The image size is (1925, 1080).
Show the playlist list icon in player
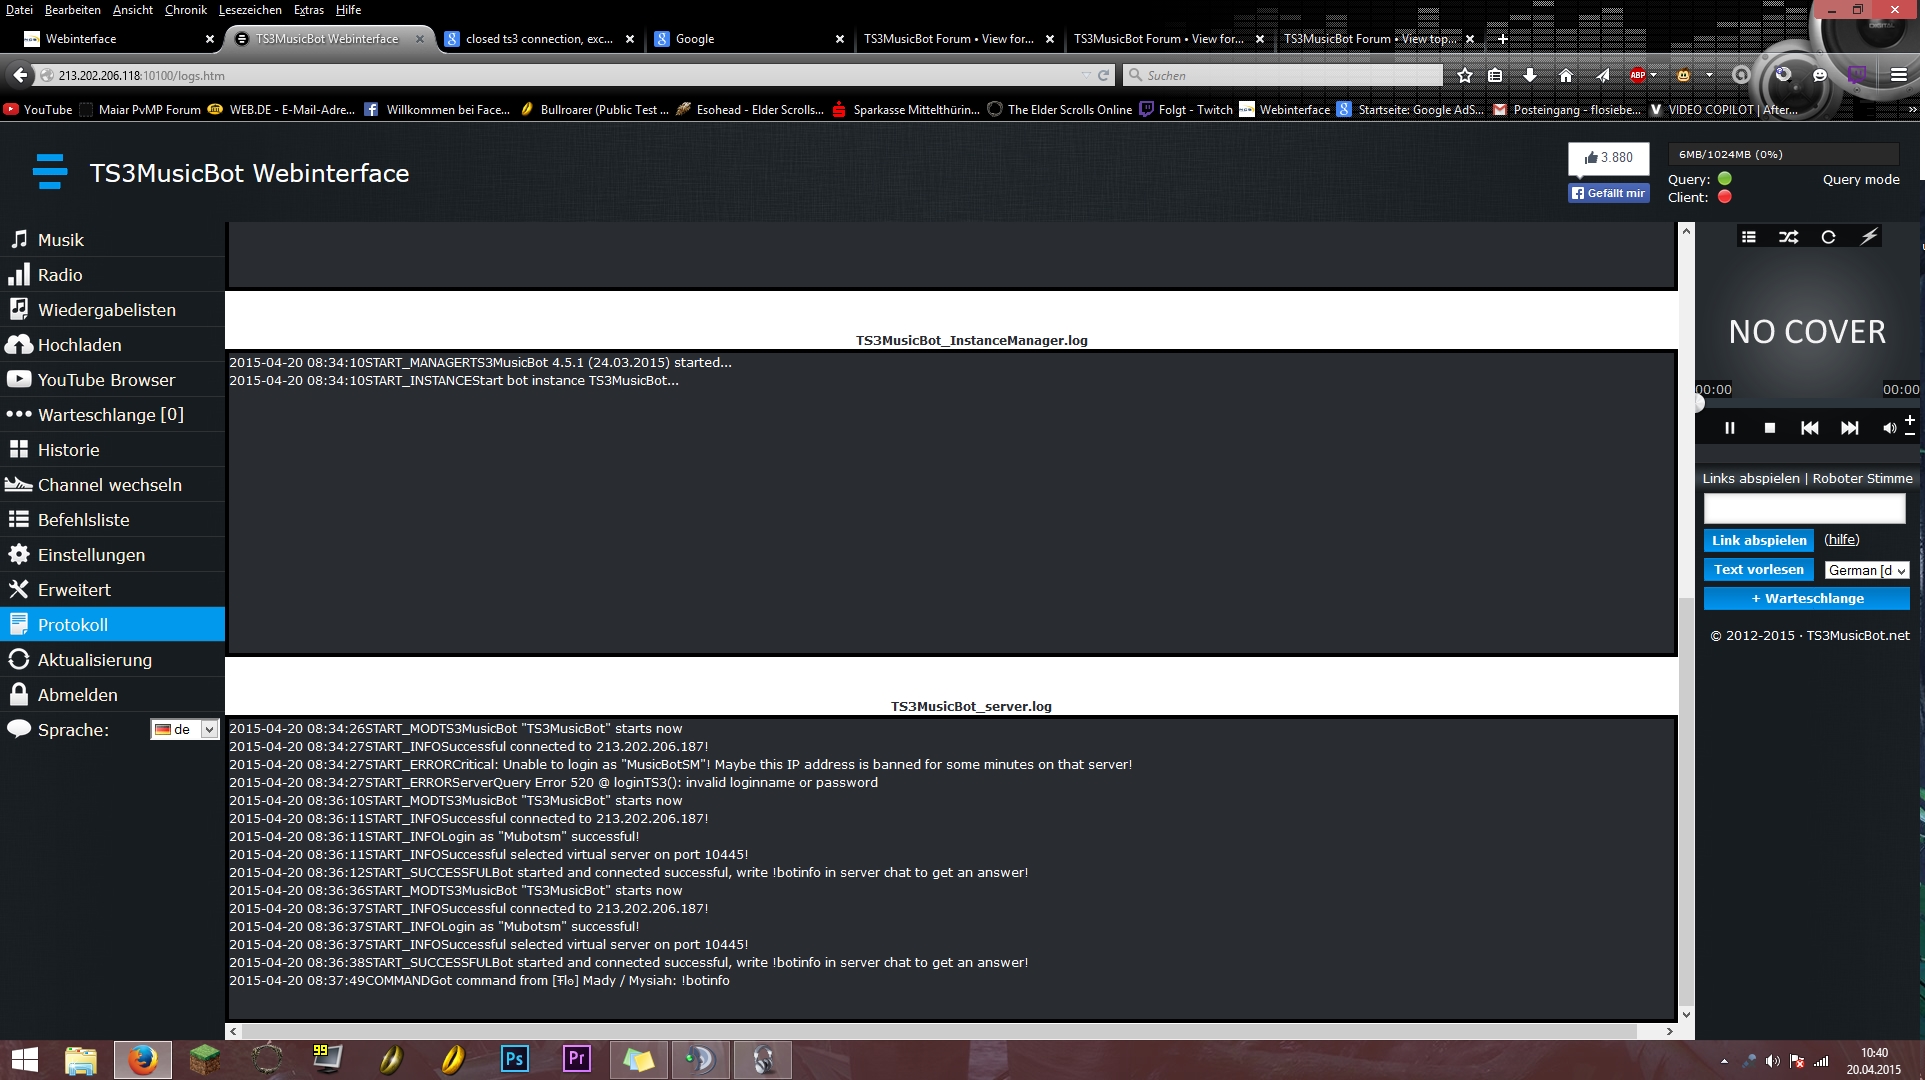click(x=1748, y=237)
